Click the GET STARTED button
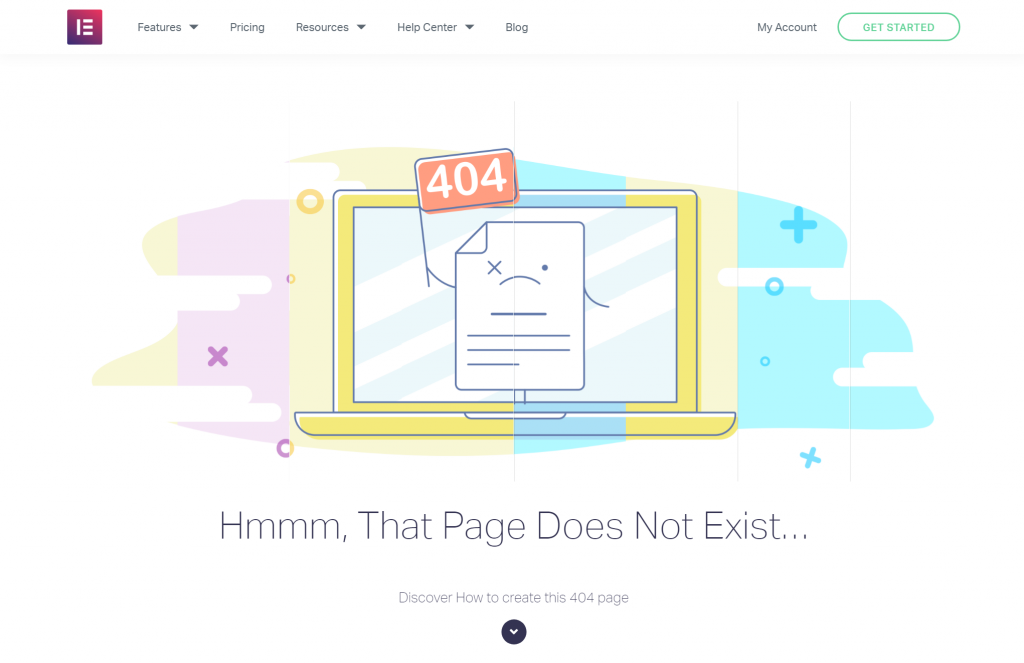The height and width of the screenshot is (663, 1024). [x=899, y=27]
